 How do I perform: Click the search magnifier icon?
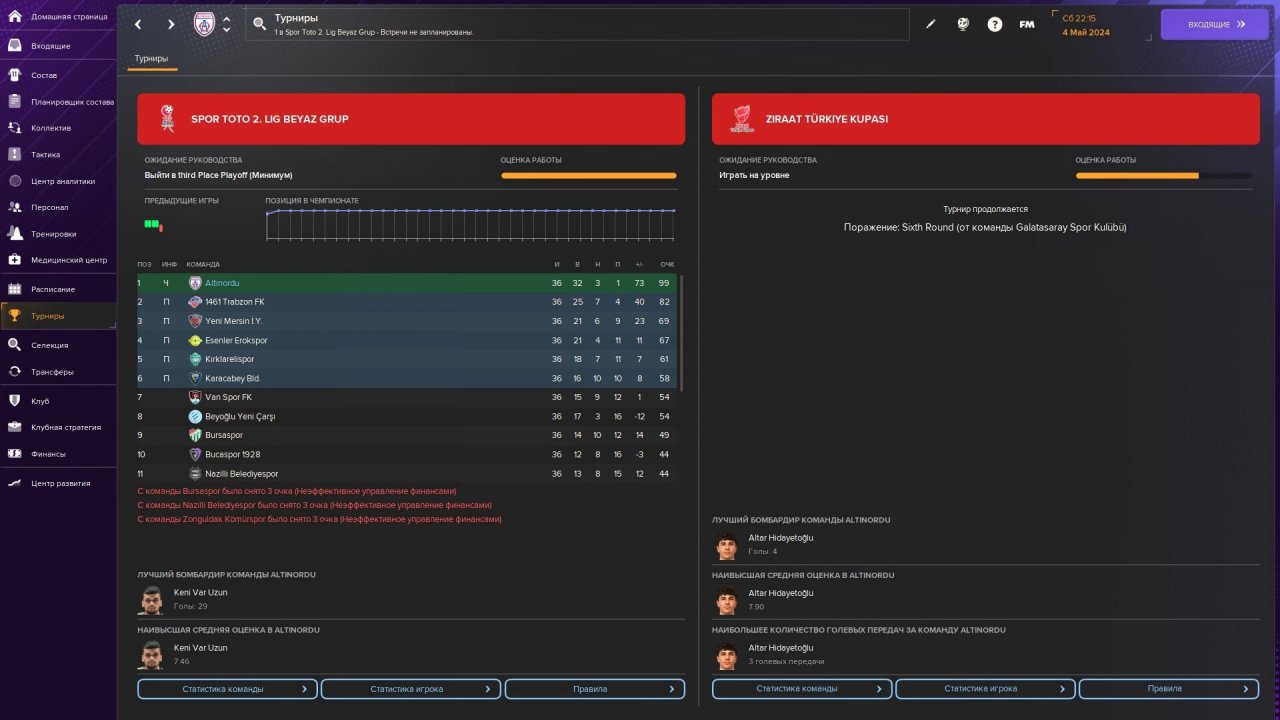tap(260, 24)
